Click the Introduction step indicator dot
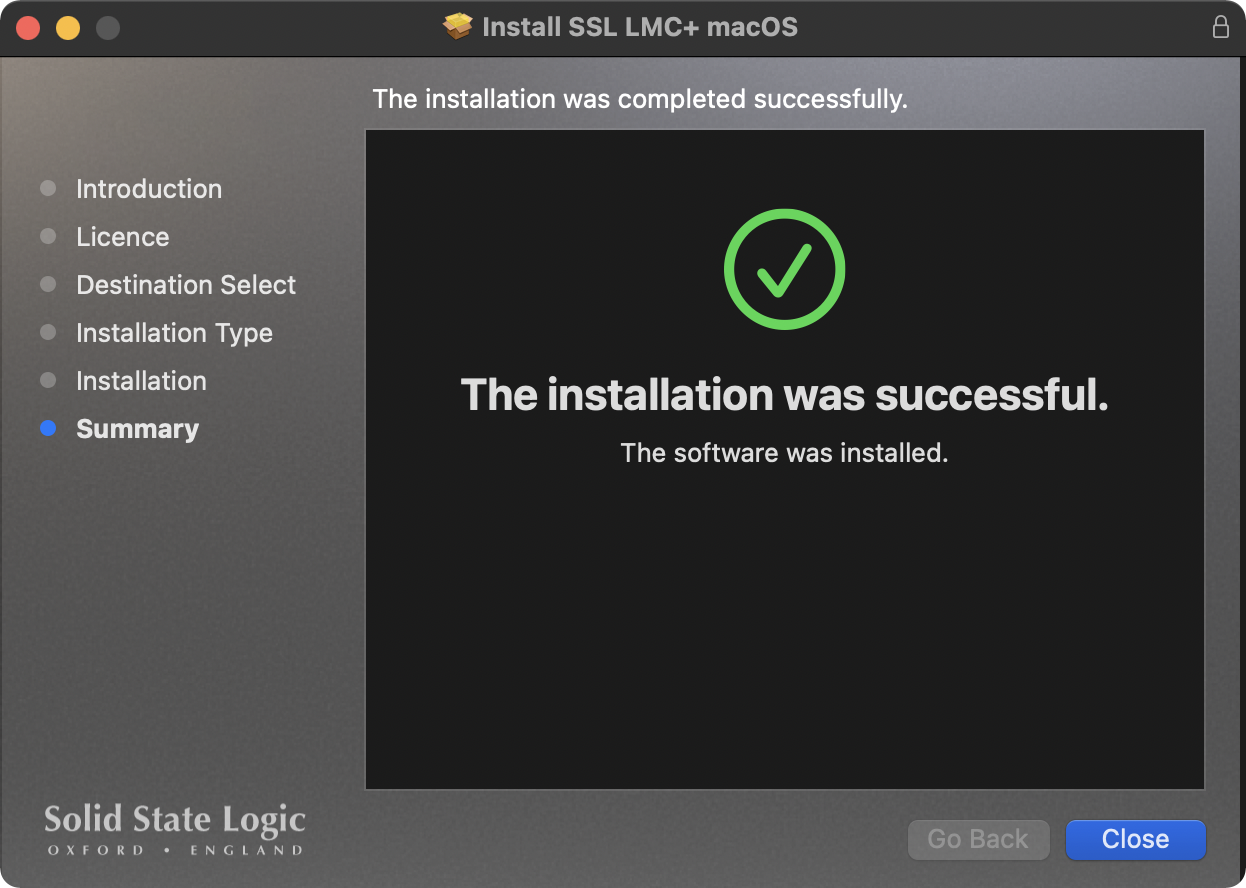 point(47,188)
